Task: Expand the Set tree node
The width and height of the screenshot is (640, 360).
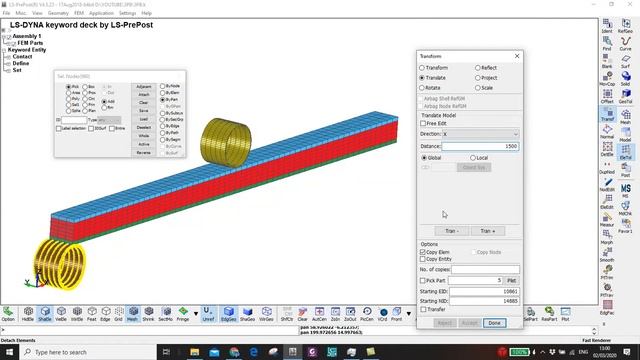Action: (x=8, y=71)
